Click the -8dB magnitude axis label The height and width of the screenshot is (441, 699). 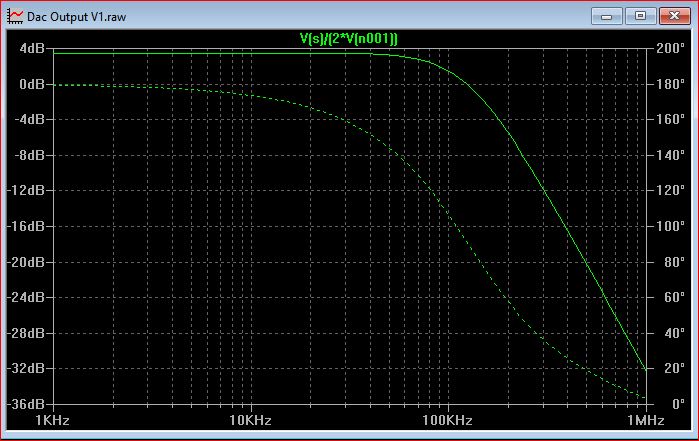pos(29,155)
